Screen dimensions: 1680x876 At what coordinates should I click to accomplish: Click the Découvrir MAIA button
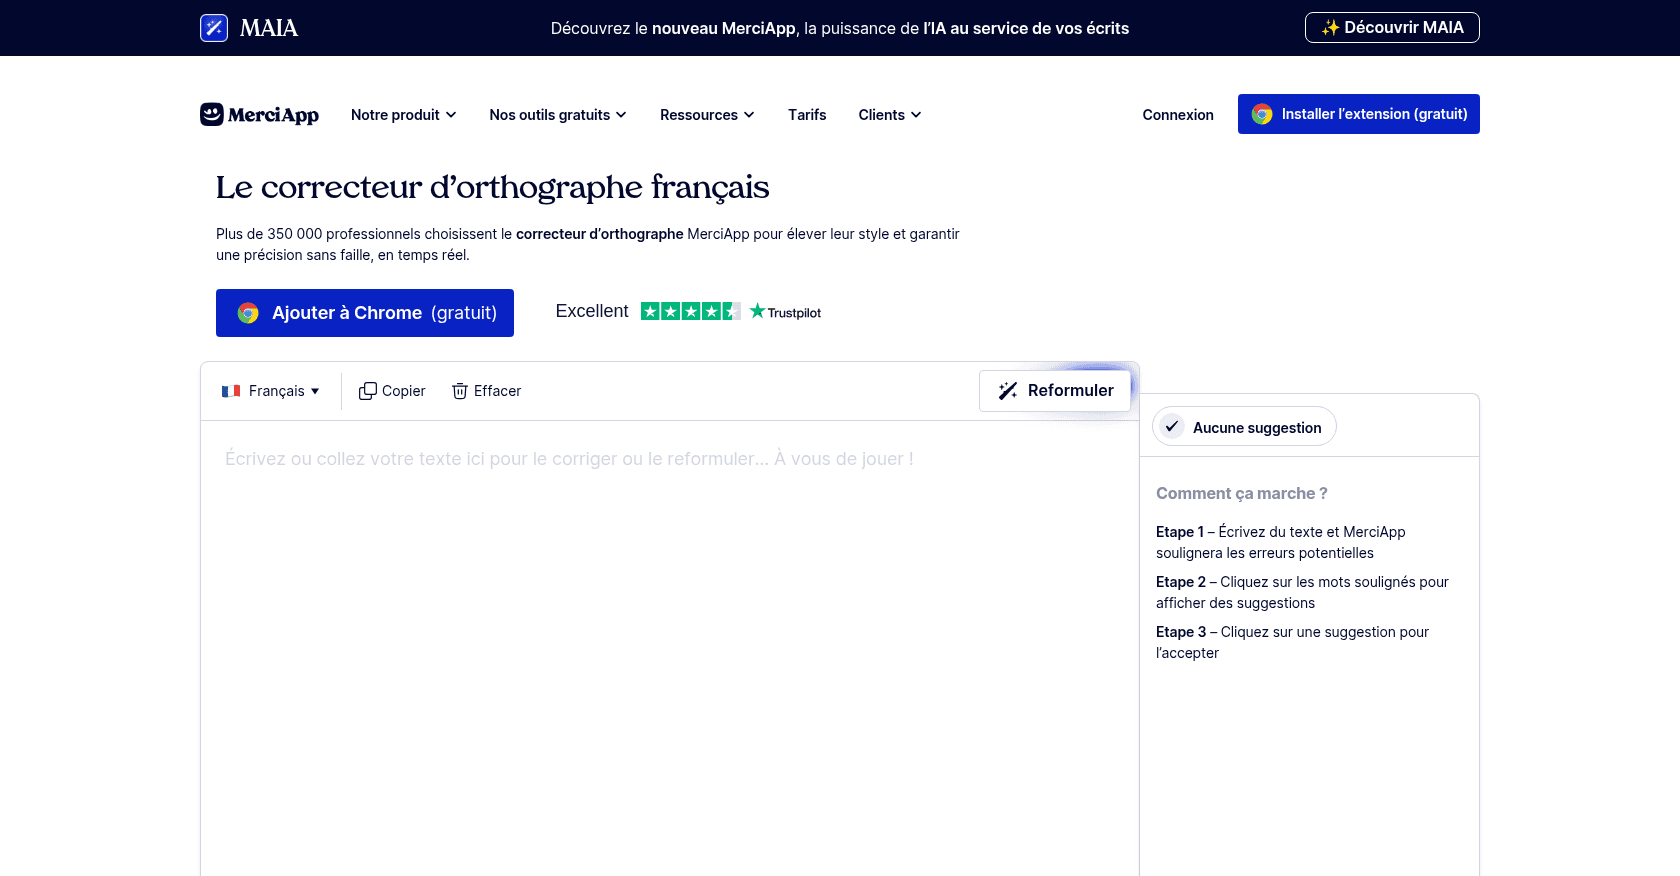1392,28
